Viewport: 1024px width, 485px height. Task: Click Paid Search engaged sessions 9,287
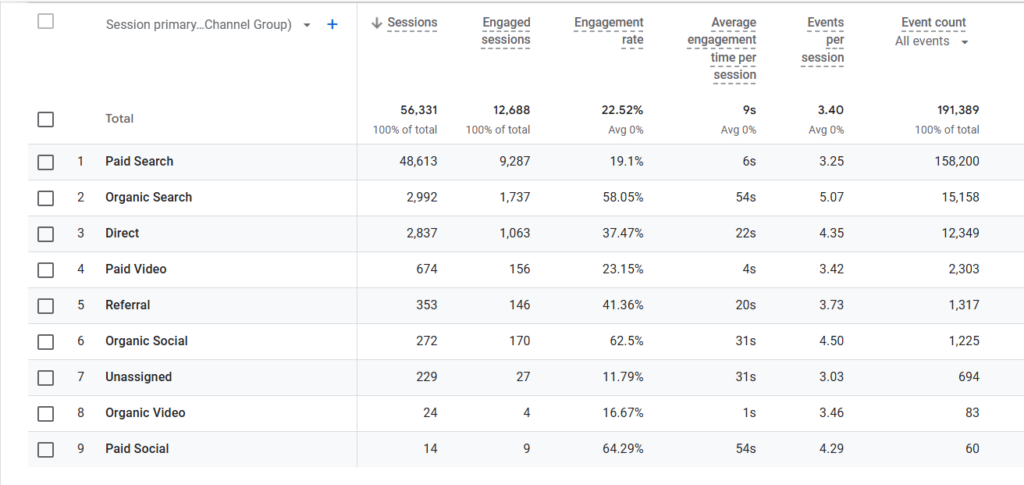[515, 161]
